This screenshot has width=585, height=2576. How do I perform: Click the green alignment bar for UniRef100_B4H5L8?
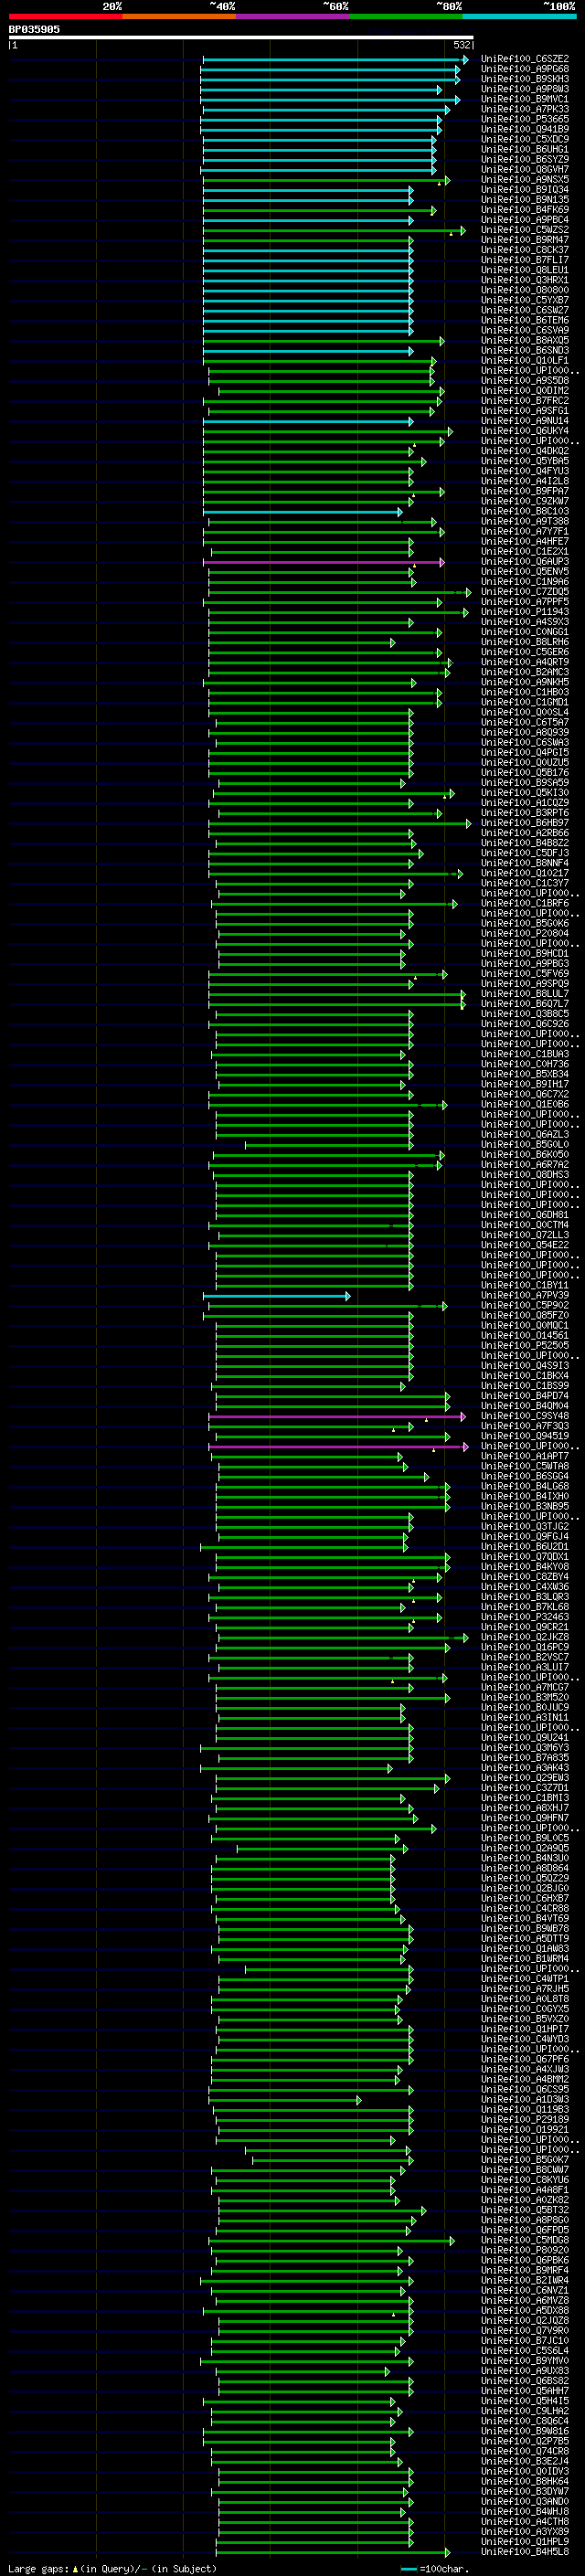point(333,2551)
